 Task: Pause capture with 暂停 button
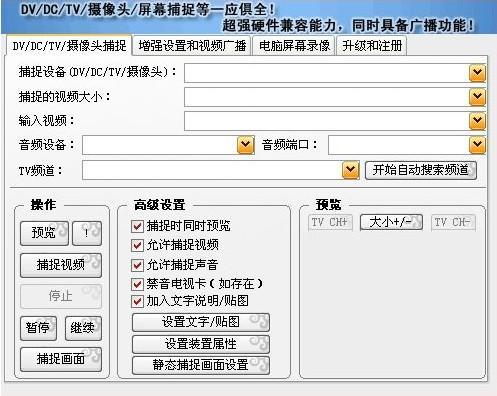(38, 328)
